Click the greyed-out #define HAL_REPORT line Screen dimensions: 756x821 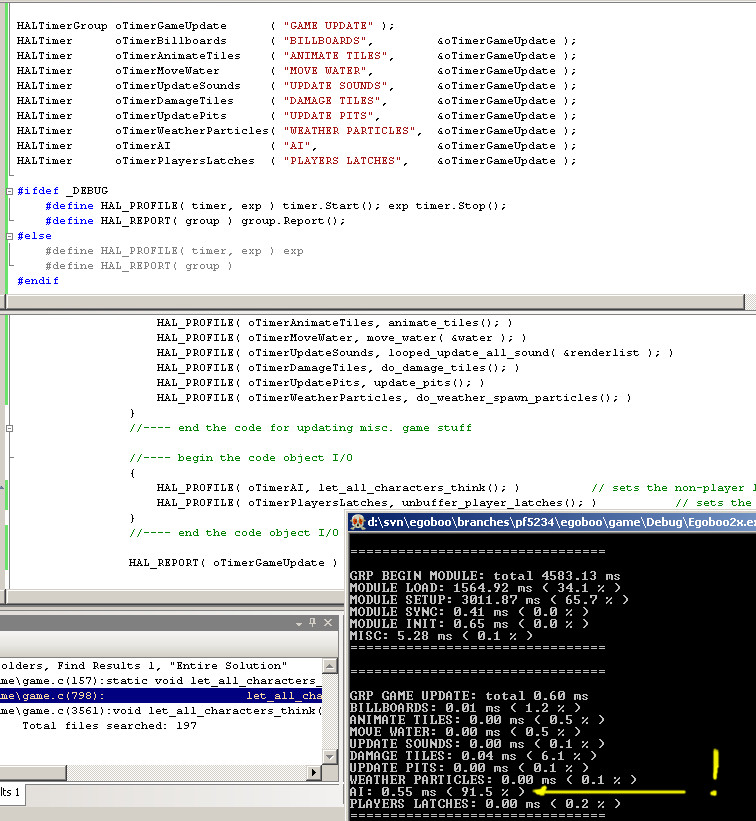click(x=139, y=266)
